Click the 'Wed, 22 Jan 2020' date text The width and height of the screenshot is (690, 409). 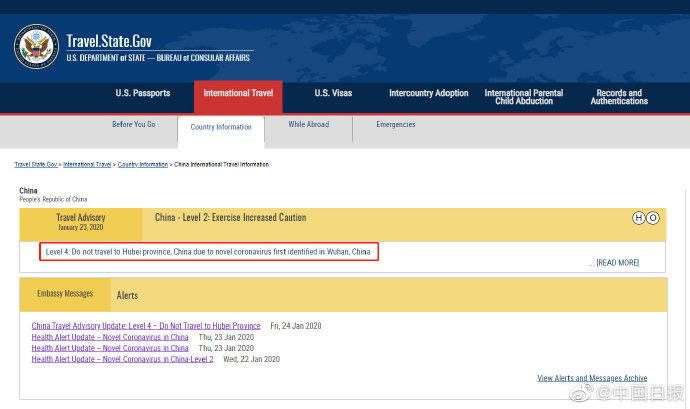pyautogui.click(x=251, y=359)
